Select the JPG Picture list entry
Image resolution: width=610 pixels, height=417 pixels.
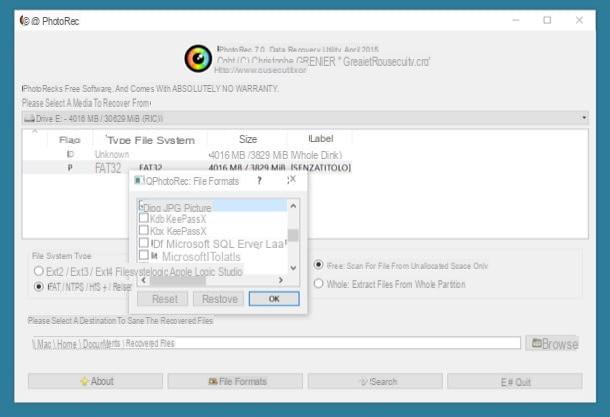(x=212, y=207)
